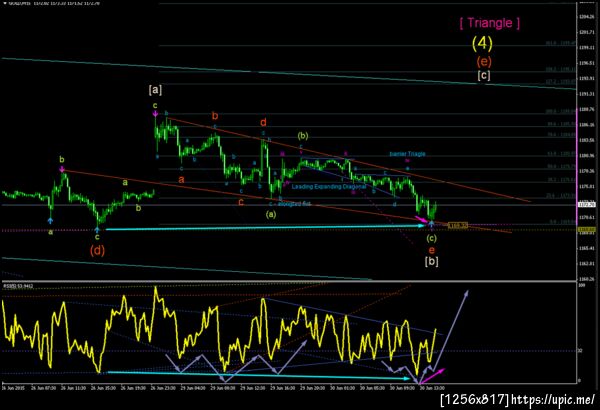Click the barrier Triangle annotation text
The image size is (600, 410).
(407, 154)
